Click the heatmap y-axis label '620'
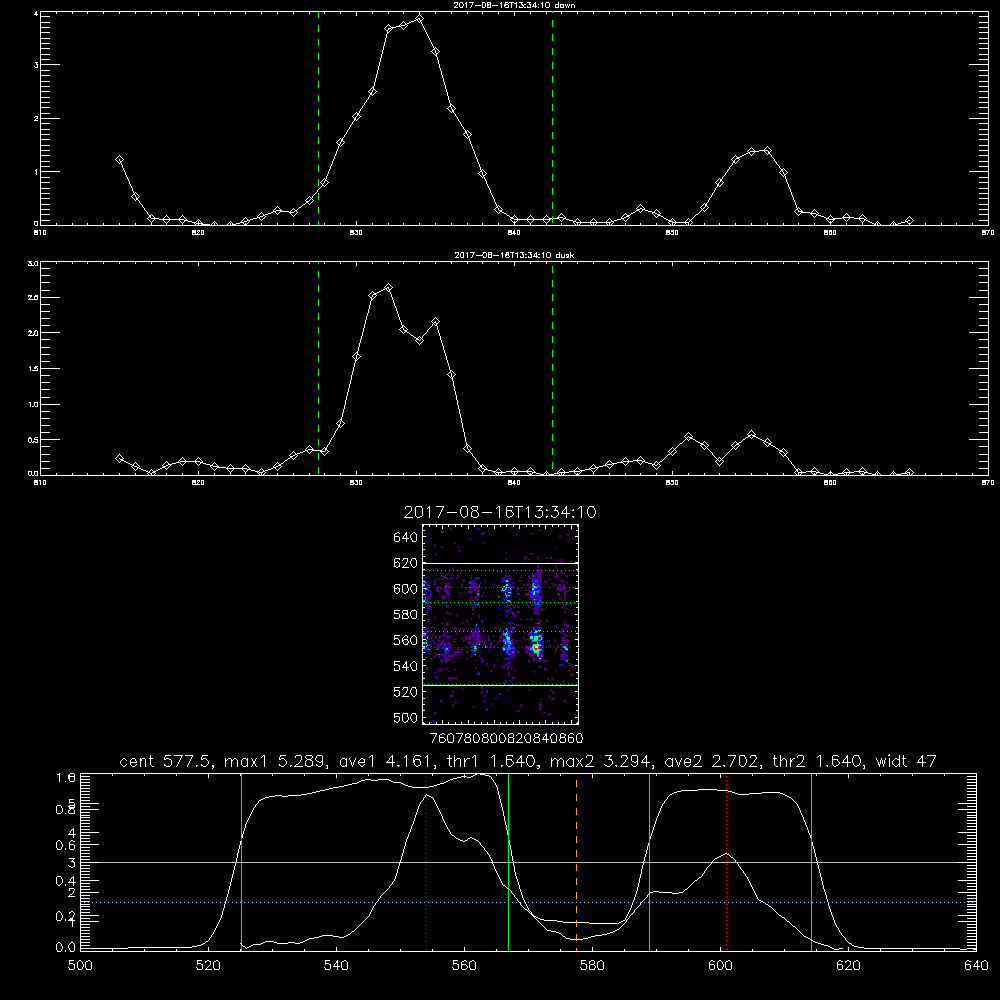Viewport: 1000px width, 1000px height. [x=406, y=563]
